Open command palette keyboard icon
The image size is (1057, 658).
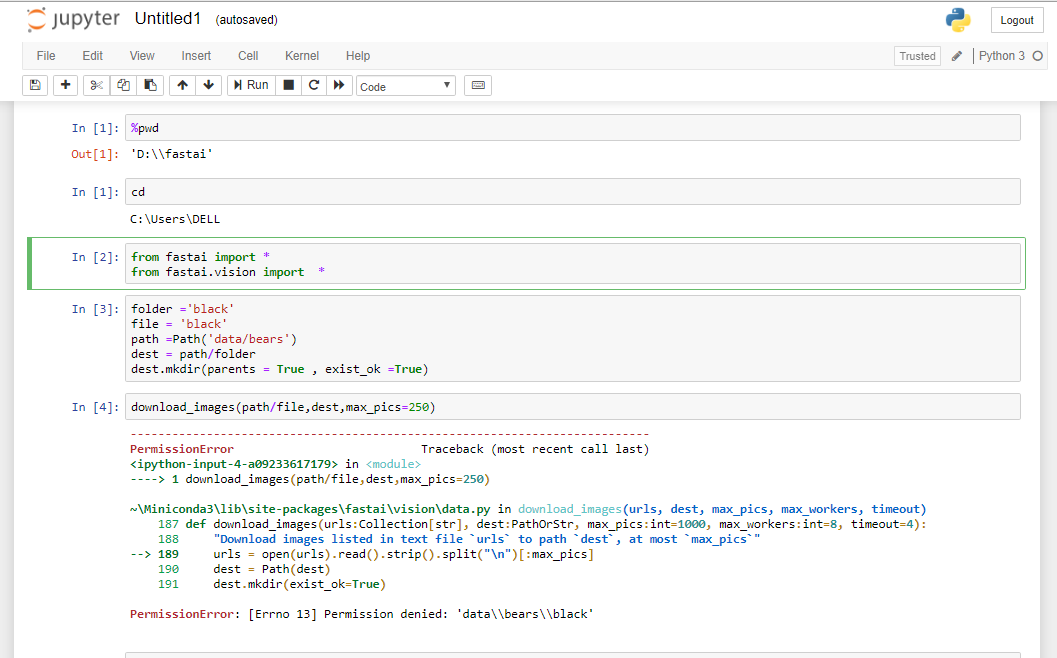[478, 85]
